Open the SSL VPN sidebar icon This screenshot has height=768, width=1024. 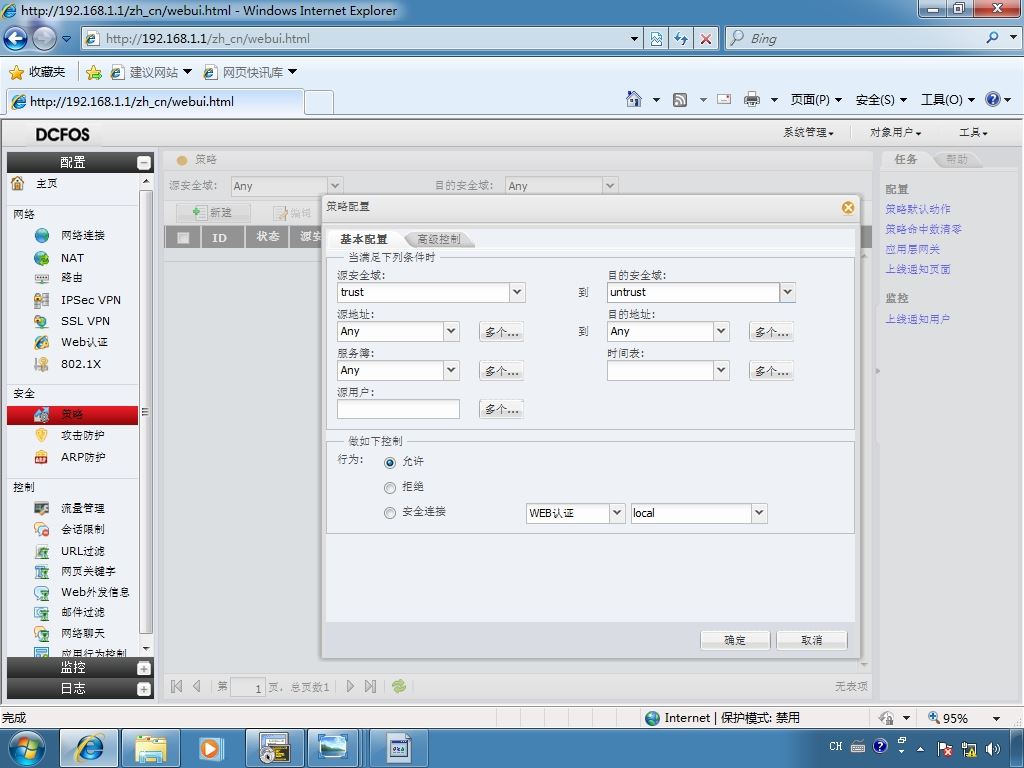point(42,321)
